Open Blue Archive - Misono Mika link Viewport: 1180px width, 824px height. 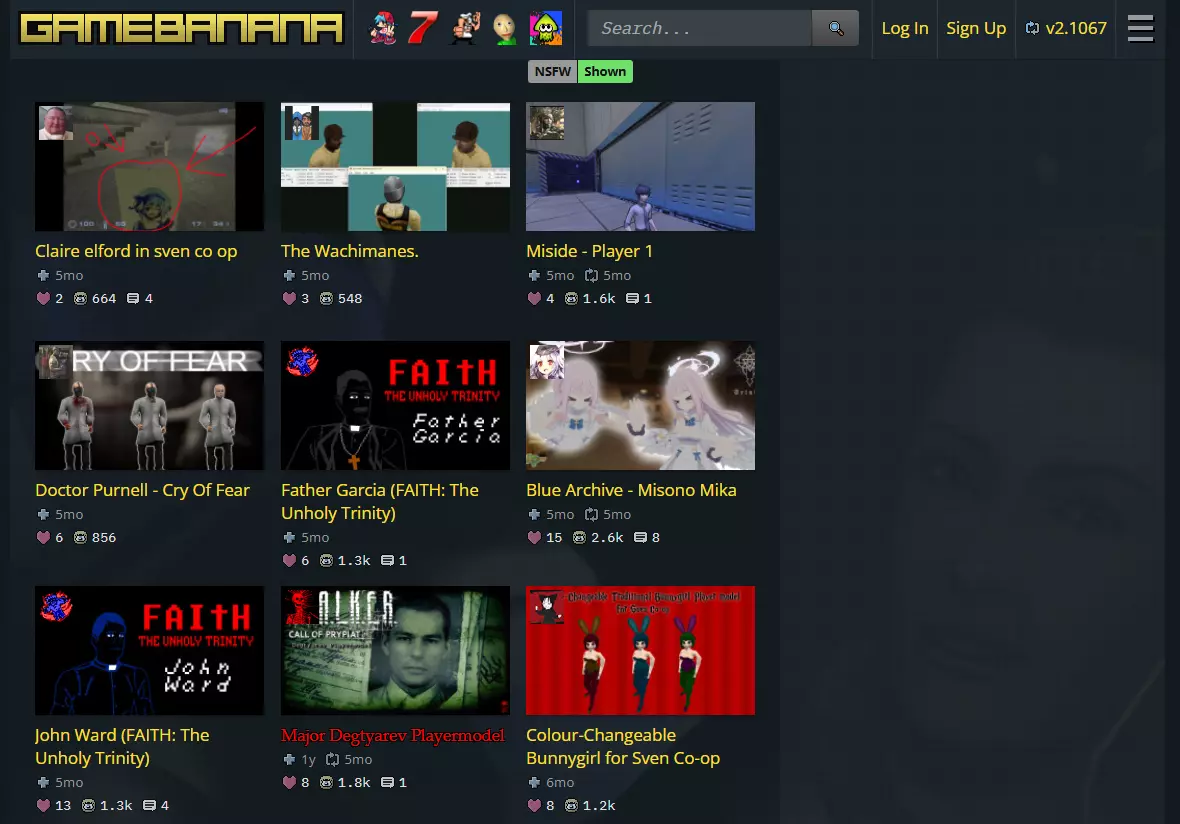(x=631, y=490)
